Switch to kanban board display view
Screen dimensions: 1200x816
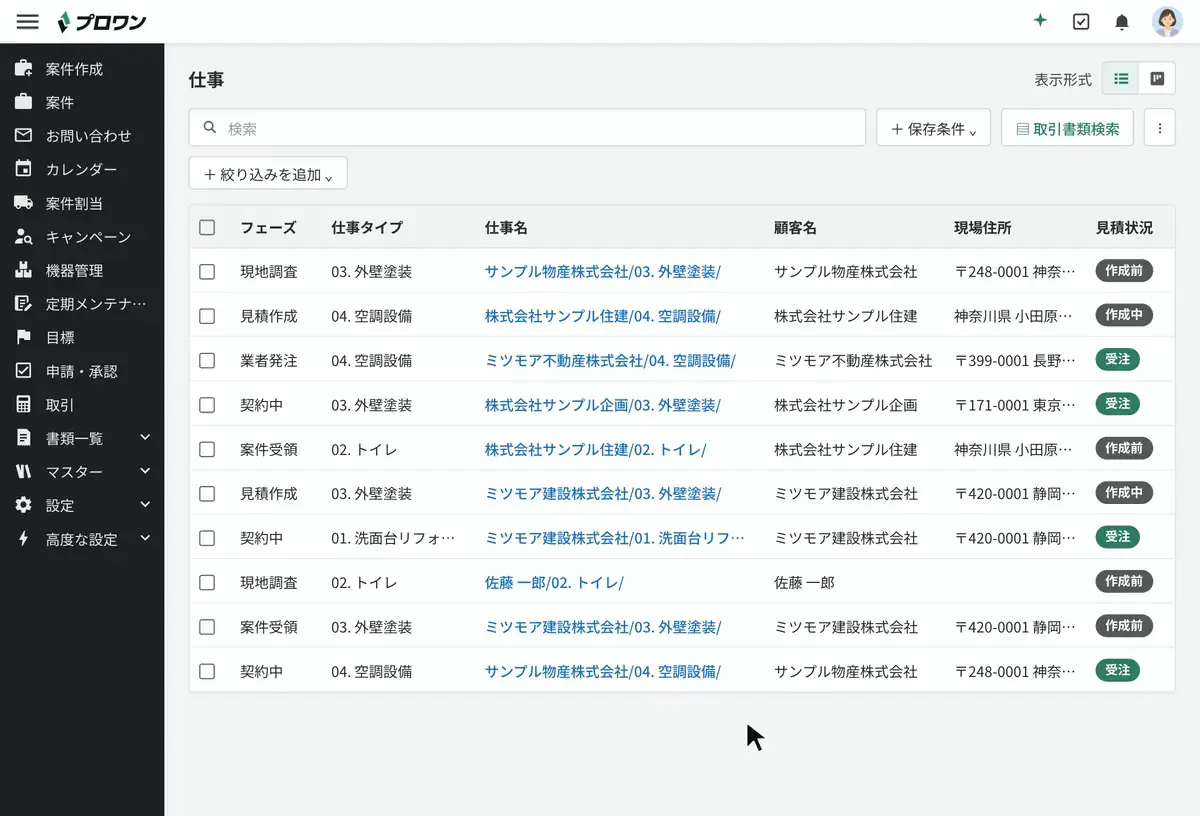(1157, 78)
